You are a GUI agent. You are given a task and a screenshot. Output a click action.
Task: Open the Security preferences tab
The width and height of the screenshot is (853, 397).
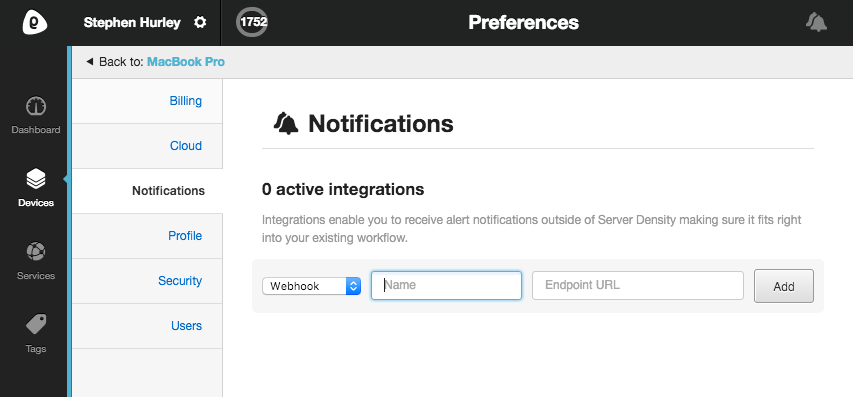[x=147, y=281]
